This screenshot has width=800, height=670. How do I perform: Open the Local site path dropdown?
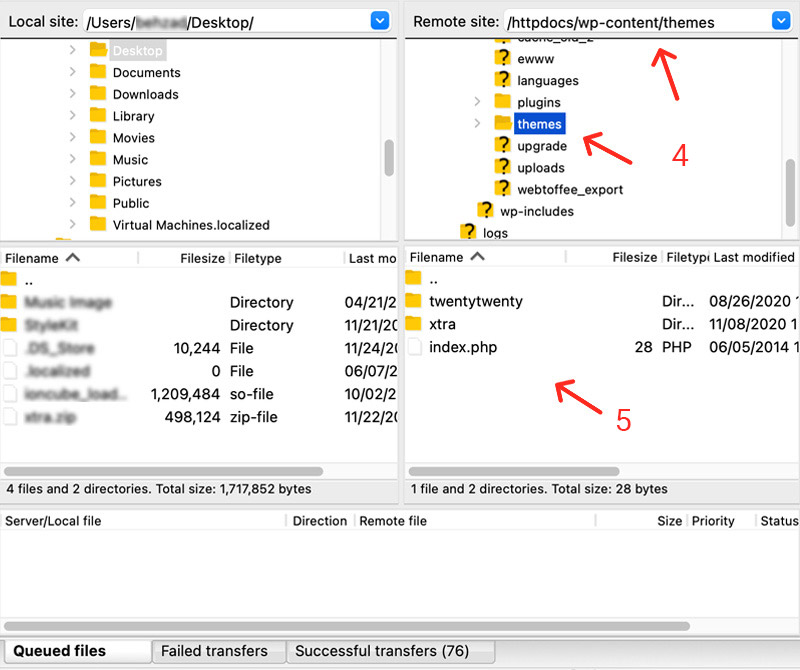[x=380, y=20]
